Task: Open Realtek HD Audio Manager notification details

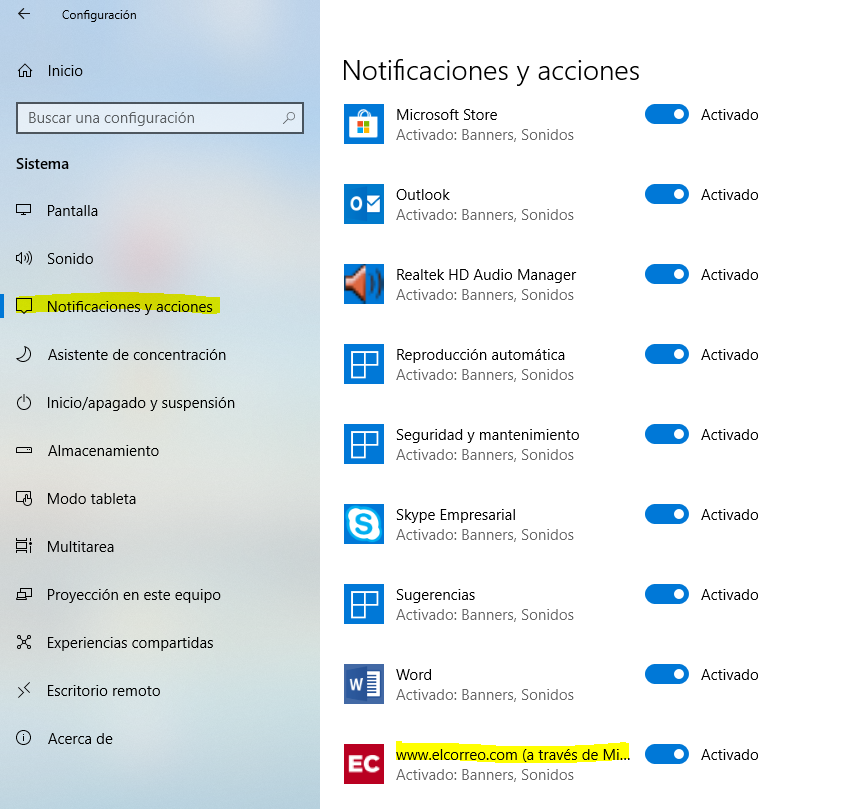Action: [x=486, y=275]
